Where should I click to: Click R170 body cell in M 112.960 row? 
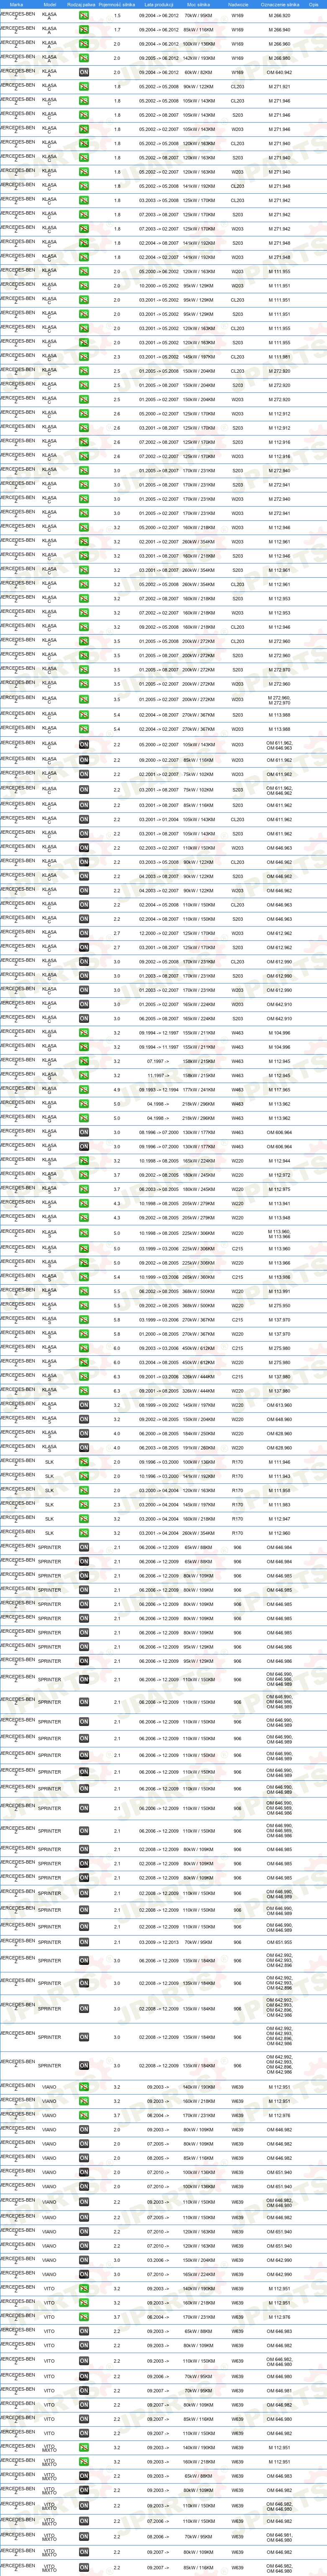238,1533
